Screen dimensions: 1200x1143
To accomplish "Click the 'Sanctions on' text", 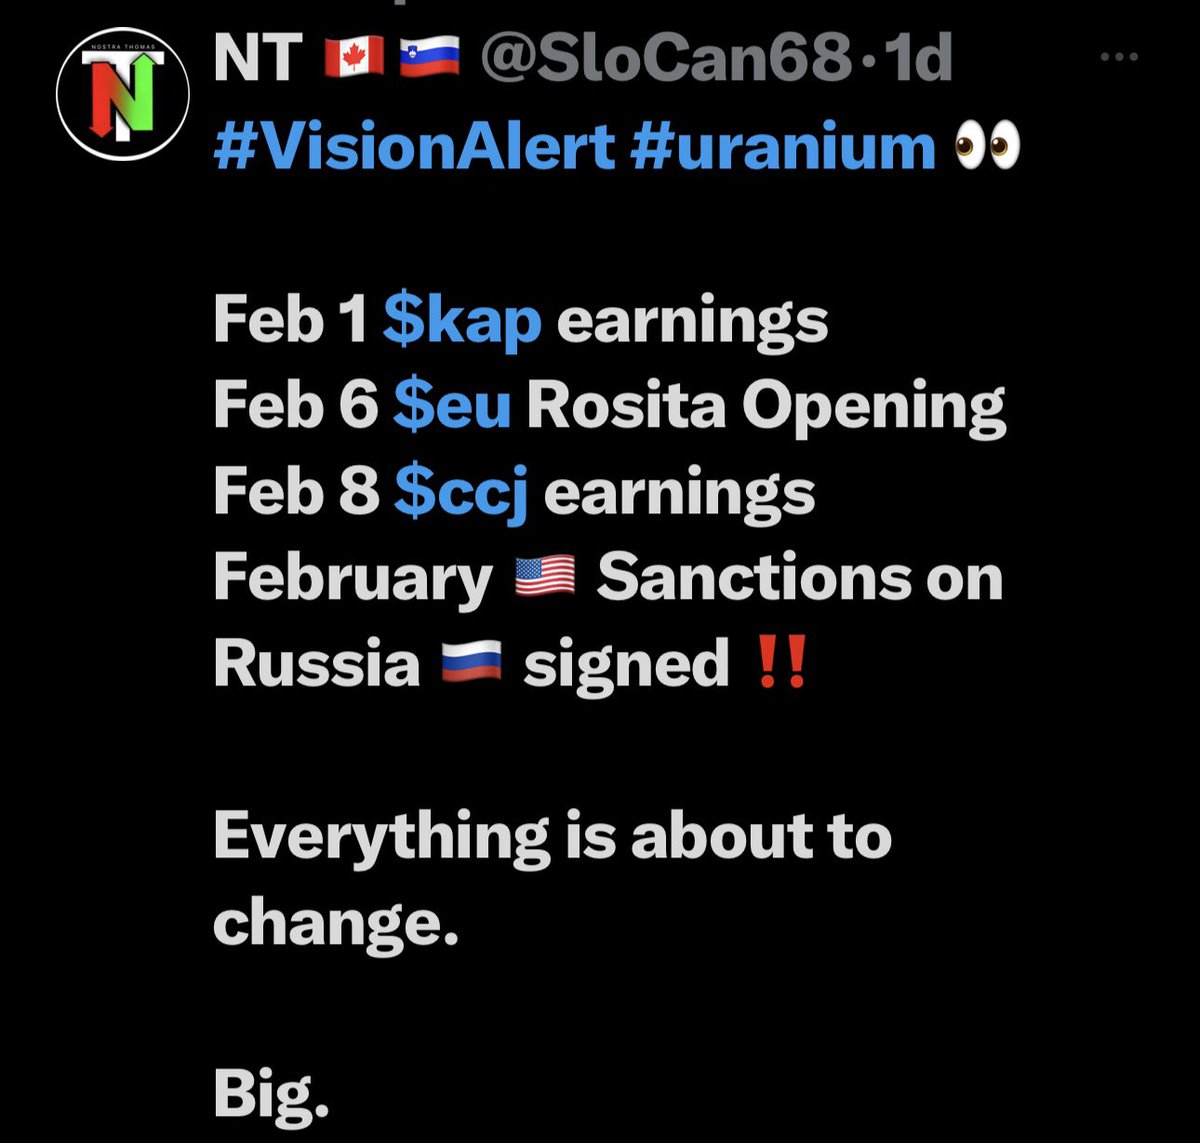I will pyautogui.click(x=799, y=578).
